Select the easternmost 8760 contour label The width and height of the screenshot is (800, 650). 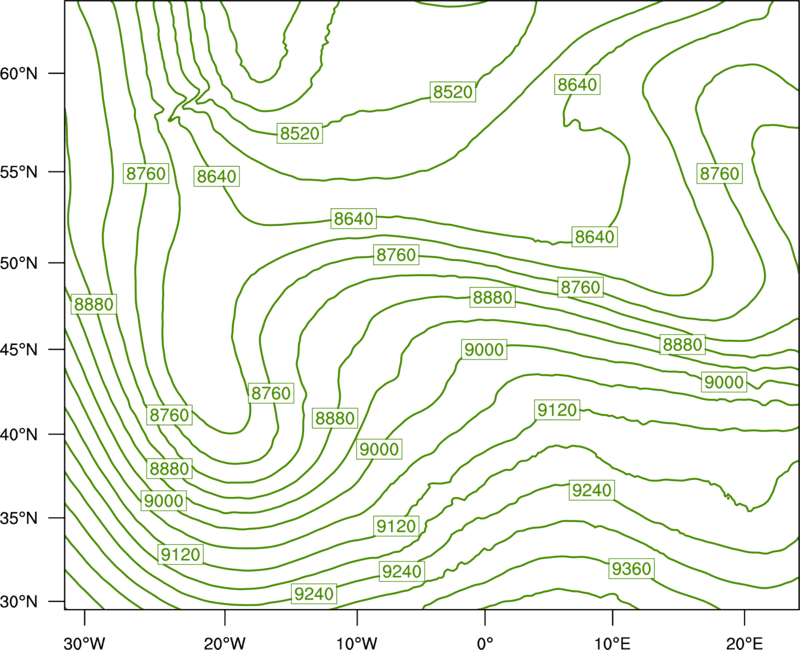(x=719, y=173)
